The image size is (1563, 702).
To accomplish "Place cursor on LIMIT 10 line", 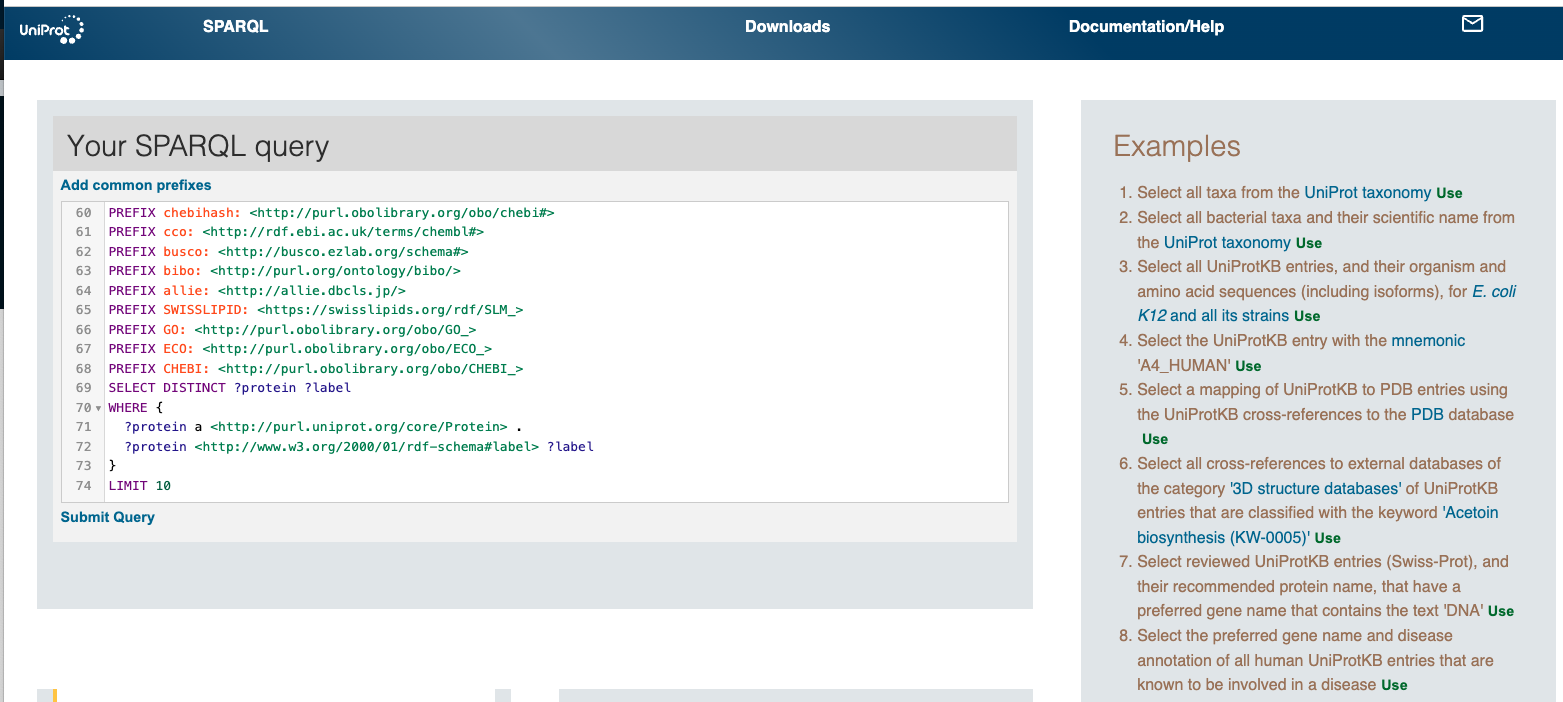I will pyautogui.click(x=140, y=486).
